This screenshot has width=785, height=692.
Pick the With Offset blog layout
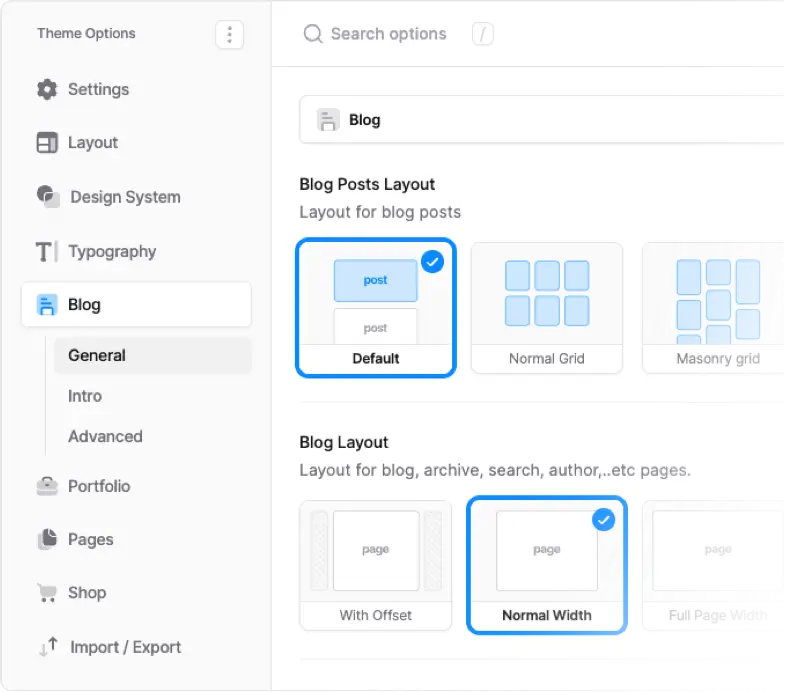click(x=376, y=564)
